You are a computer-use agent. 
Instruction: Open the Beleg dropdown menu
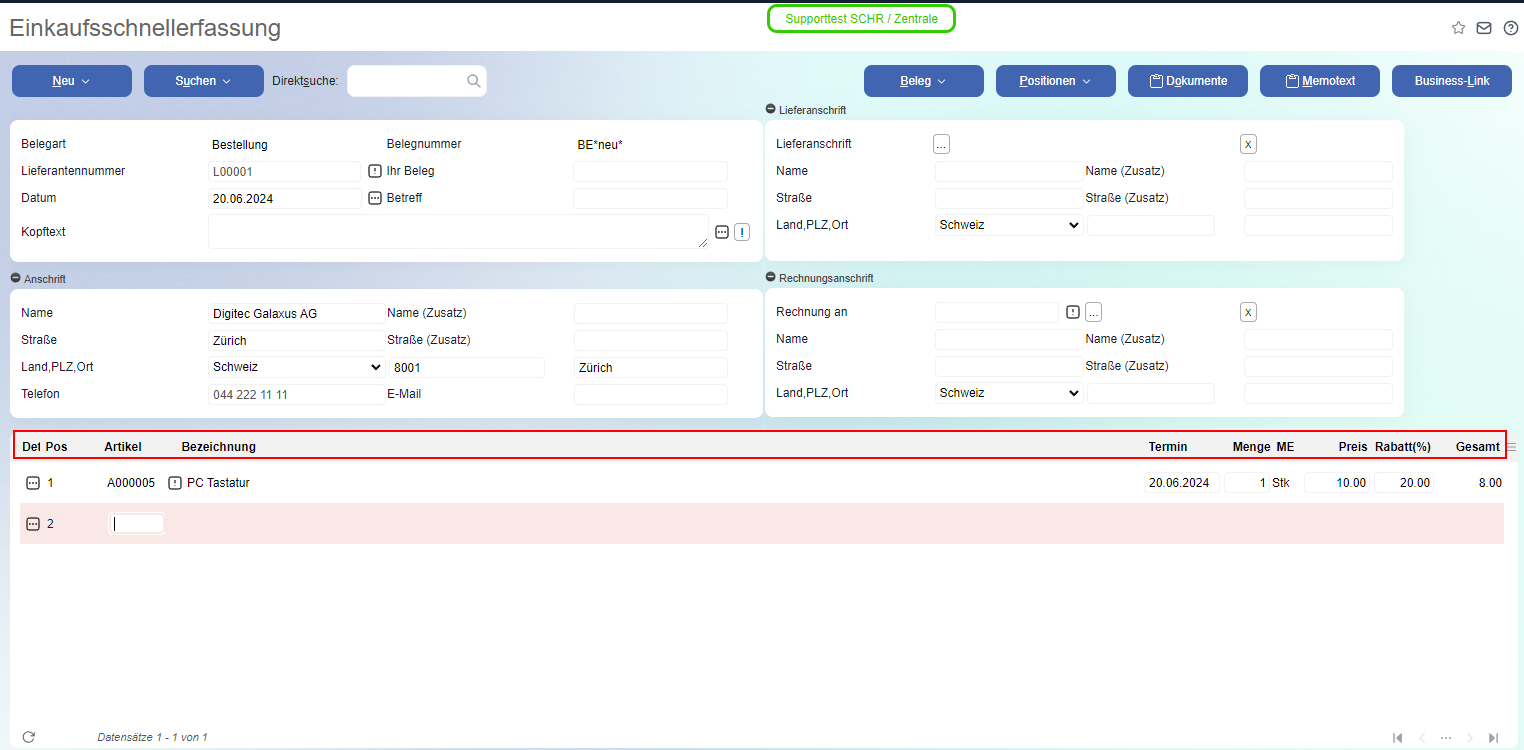point(924,81)
